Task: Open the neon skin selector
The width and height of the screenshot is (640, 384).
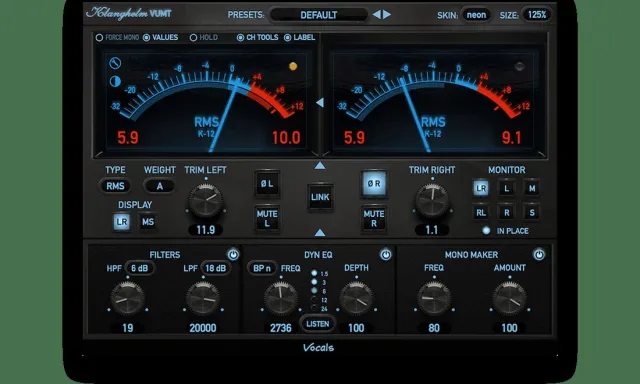Action: point(476,15)
